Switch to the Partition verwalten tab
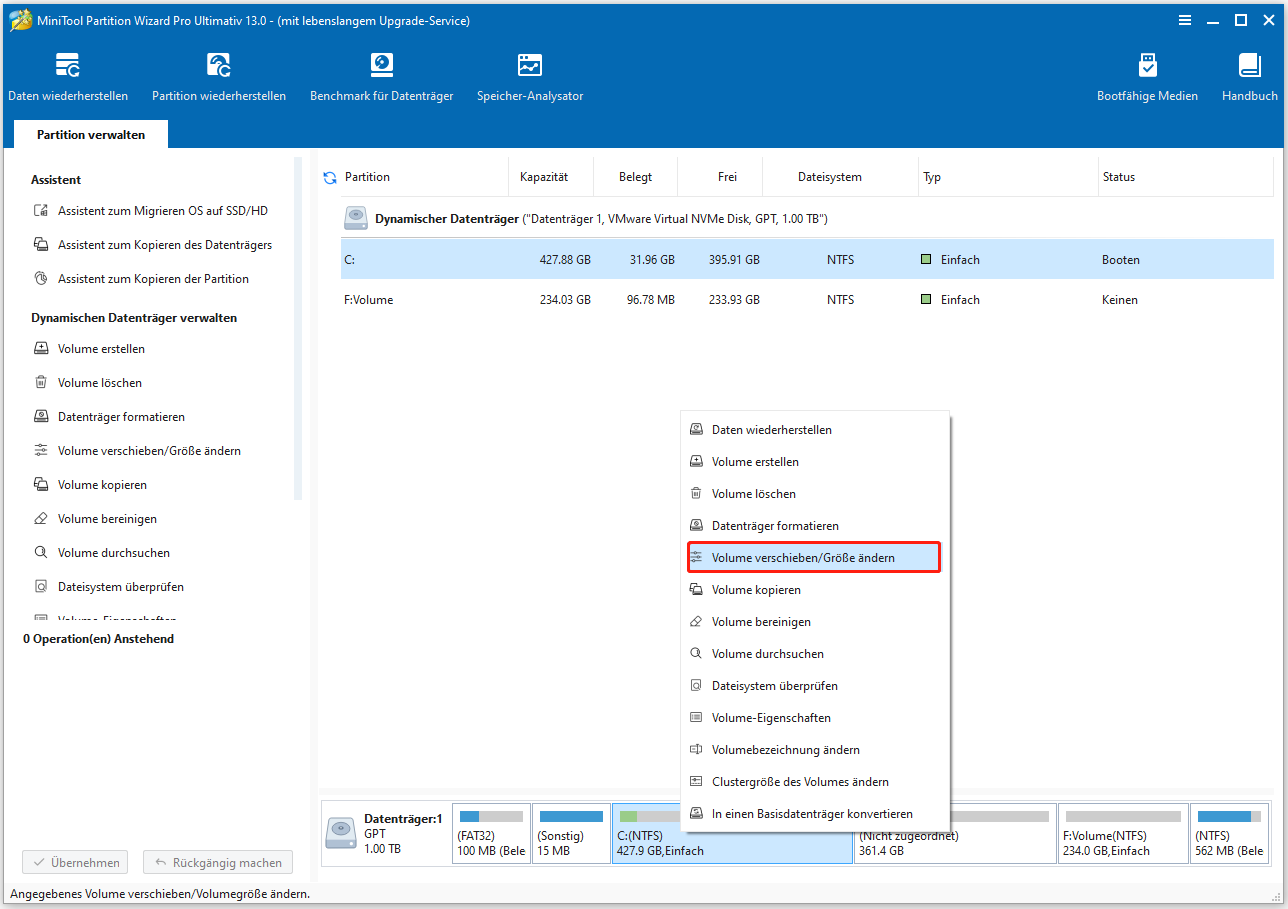This screenshot has height=909, width=1288. pyautogui.click(x=90, y=133)
